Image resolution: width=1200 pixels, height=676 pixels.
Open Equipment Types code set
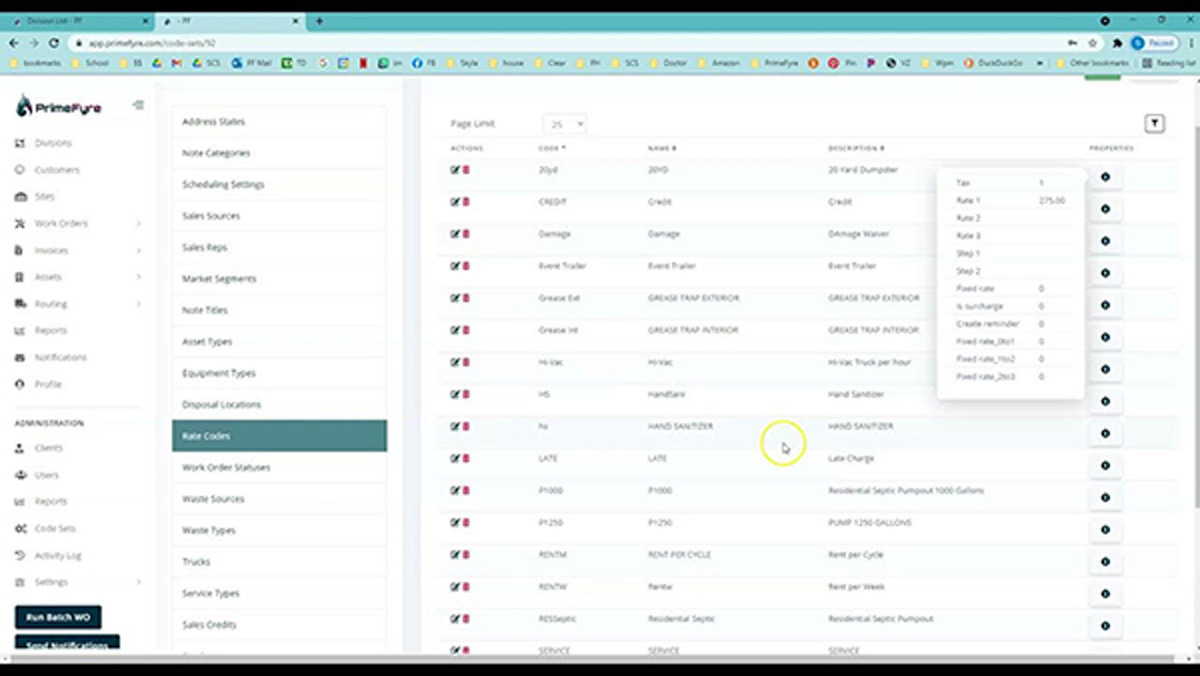point(218,373)
